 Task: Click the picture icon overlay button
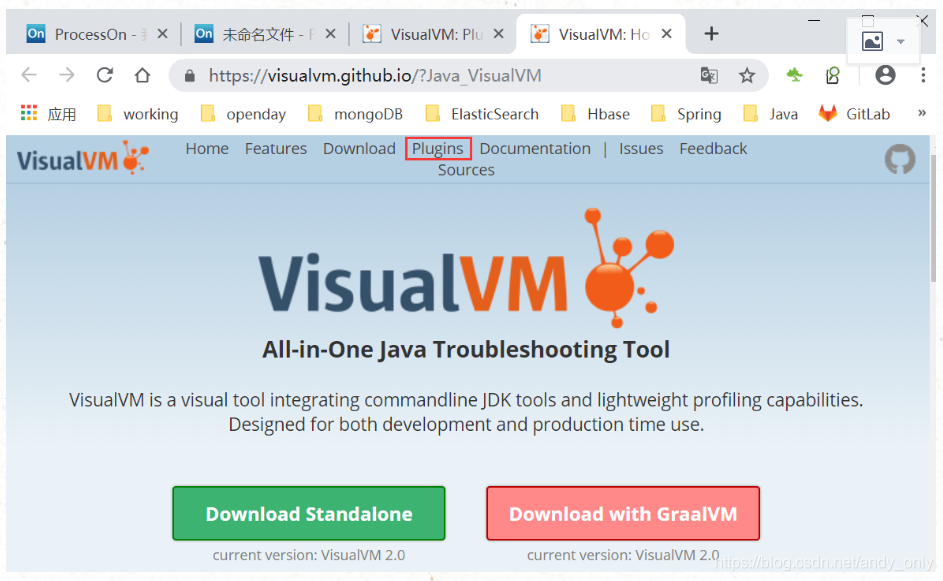872,42
